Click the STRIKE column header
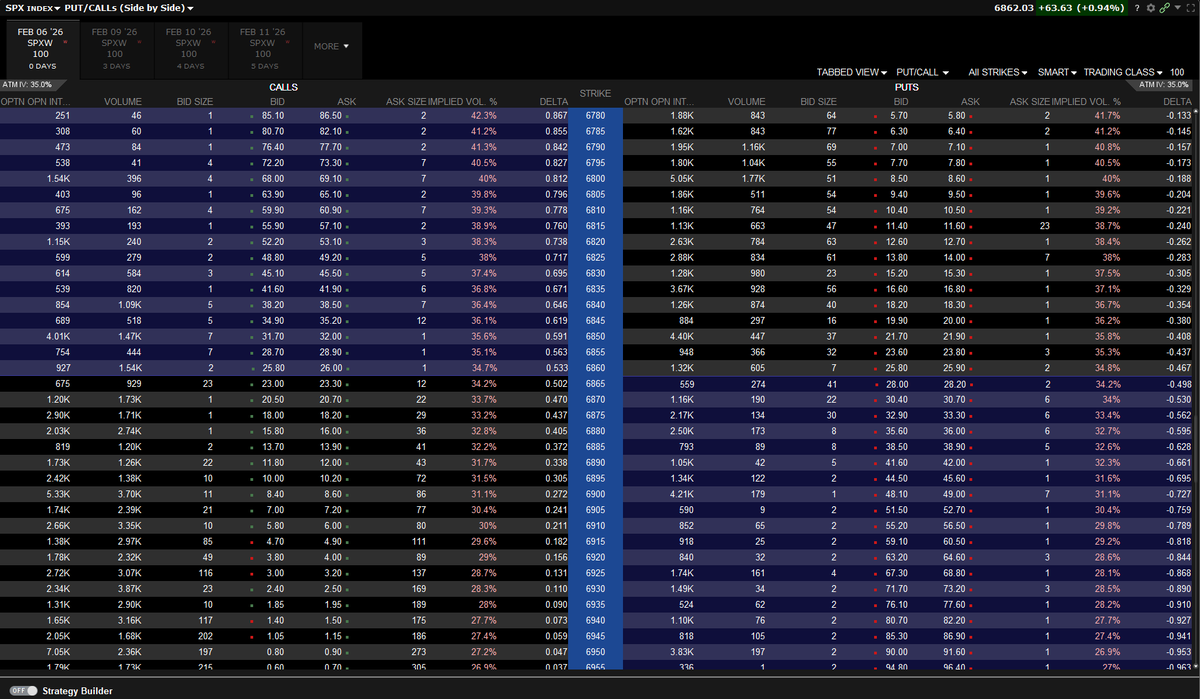The image size is (1200, 699). [x=595, y=94]
